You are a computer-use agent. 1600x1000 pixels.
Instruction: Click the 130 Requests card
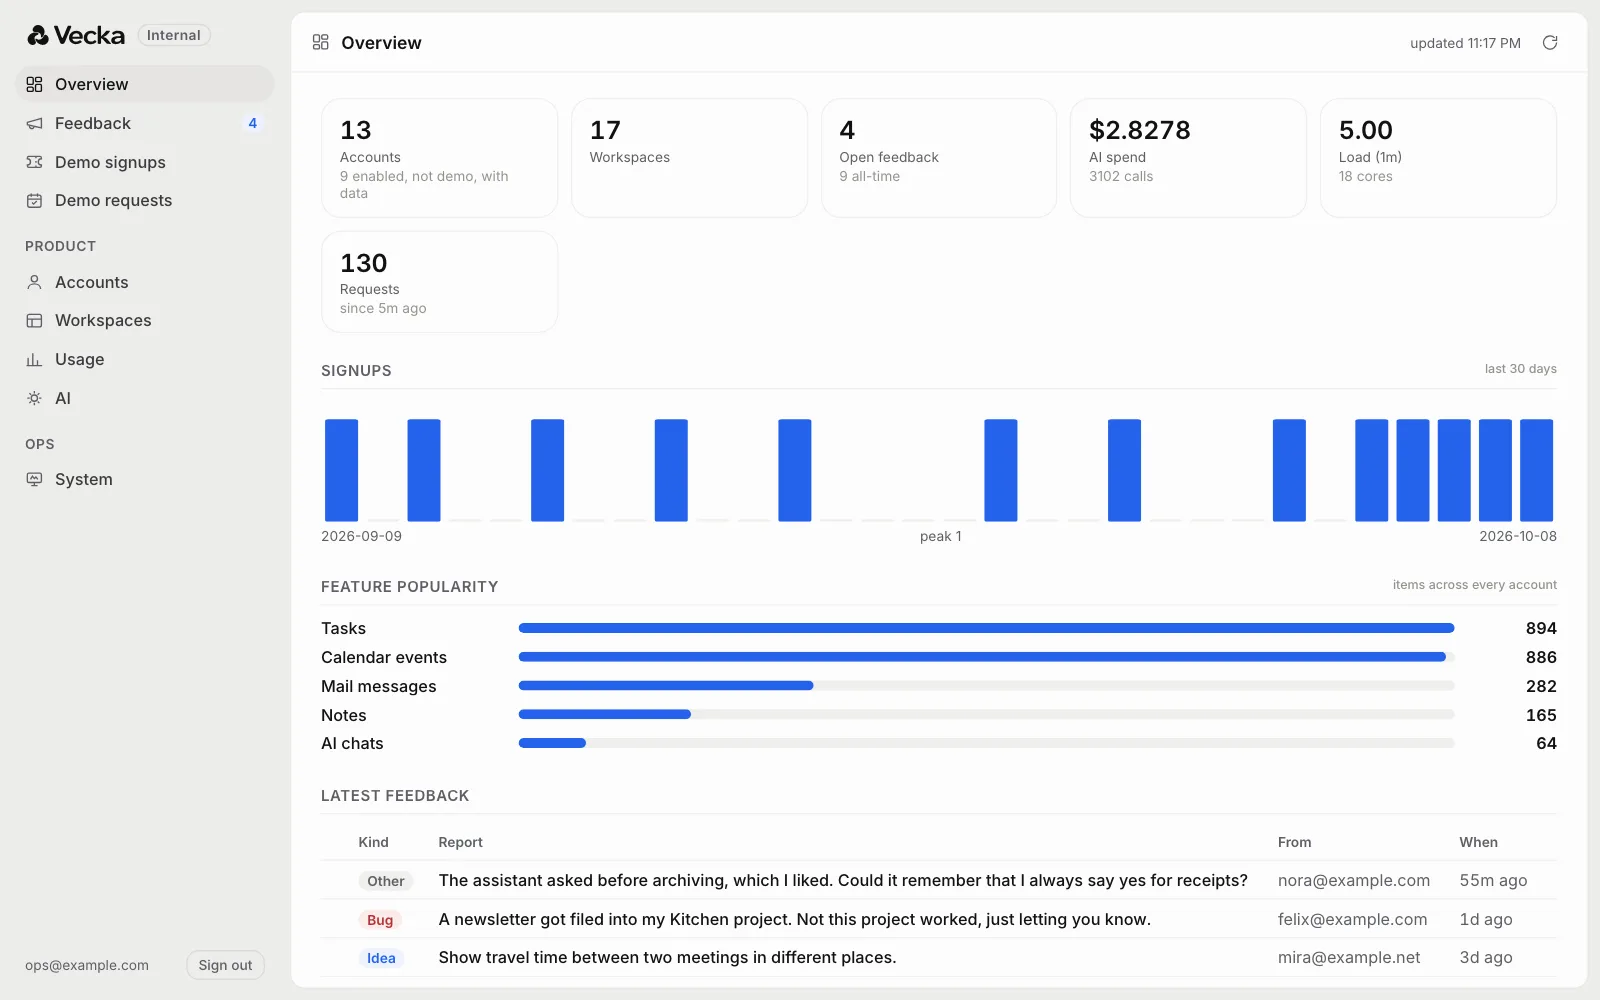tap(439, 282)
